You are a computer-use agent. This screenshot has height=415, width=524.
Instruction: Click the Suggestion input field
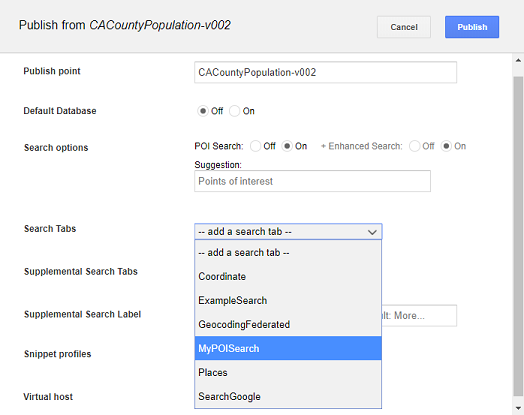tap(312, 181)
